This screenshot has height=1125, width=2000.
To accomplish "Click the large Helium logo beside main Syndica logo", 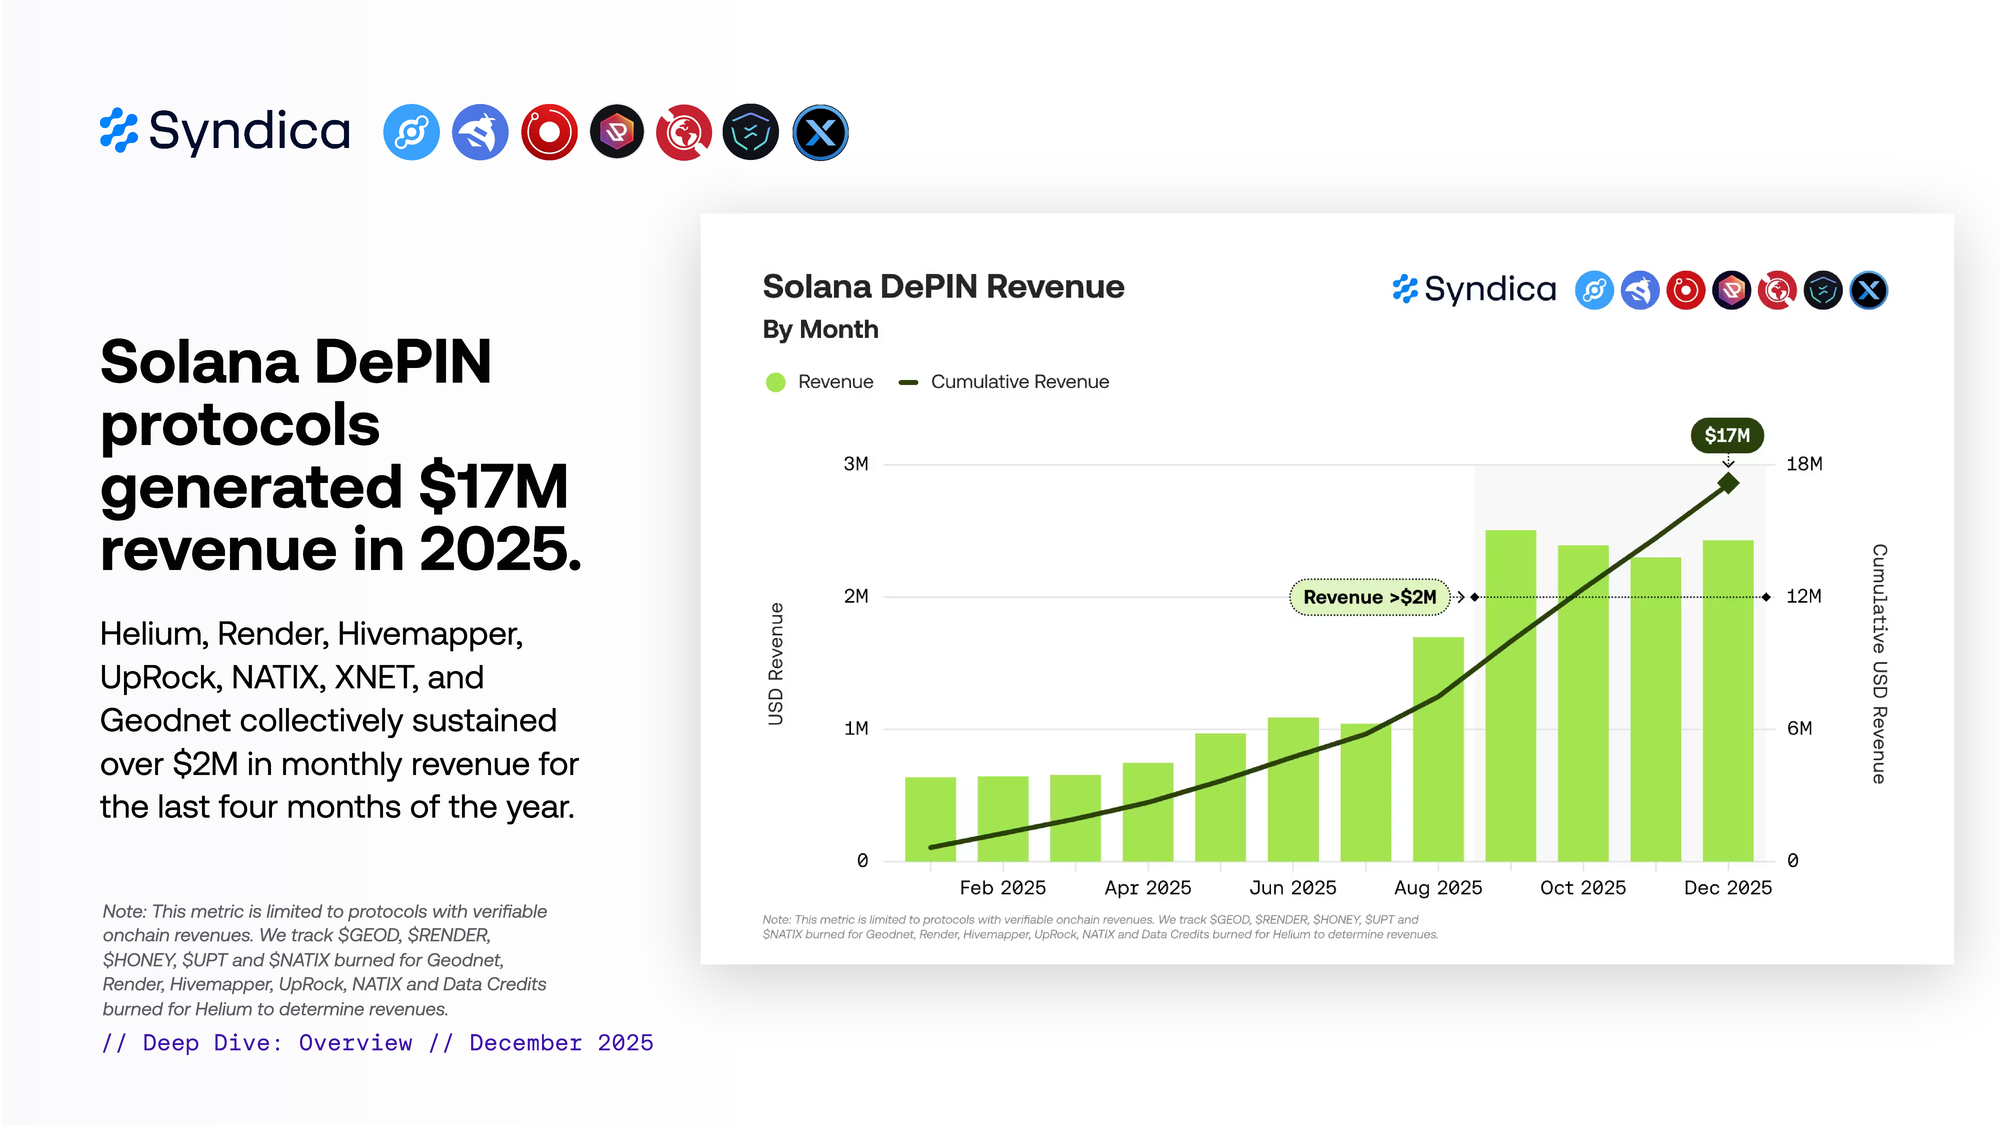I will pyautogui.click(x=411, y=132).
